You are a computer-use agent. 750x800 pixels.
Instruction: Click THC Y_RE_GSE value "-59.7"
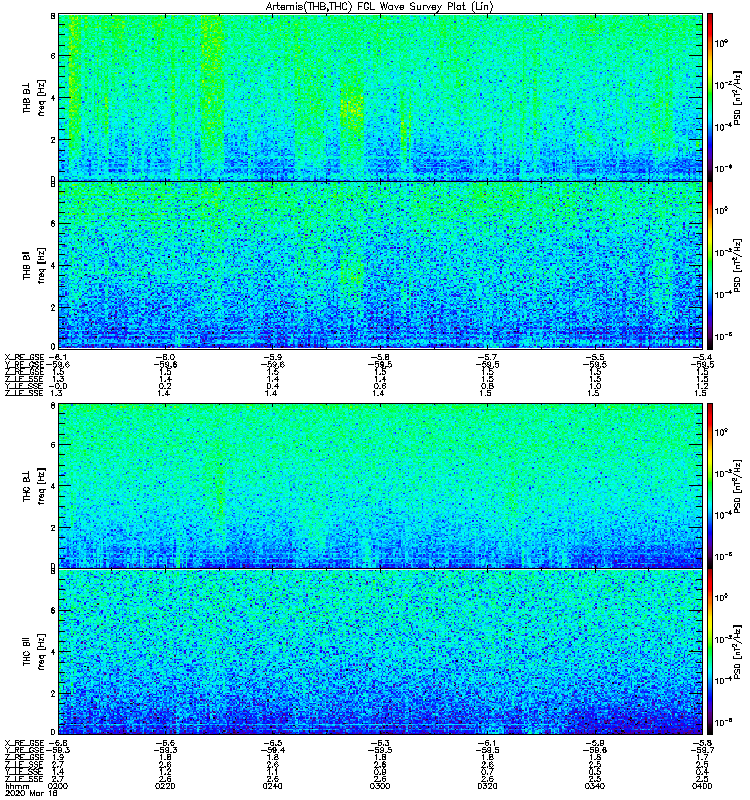coord(702,750)
